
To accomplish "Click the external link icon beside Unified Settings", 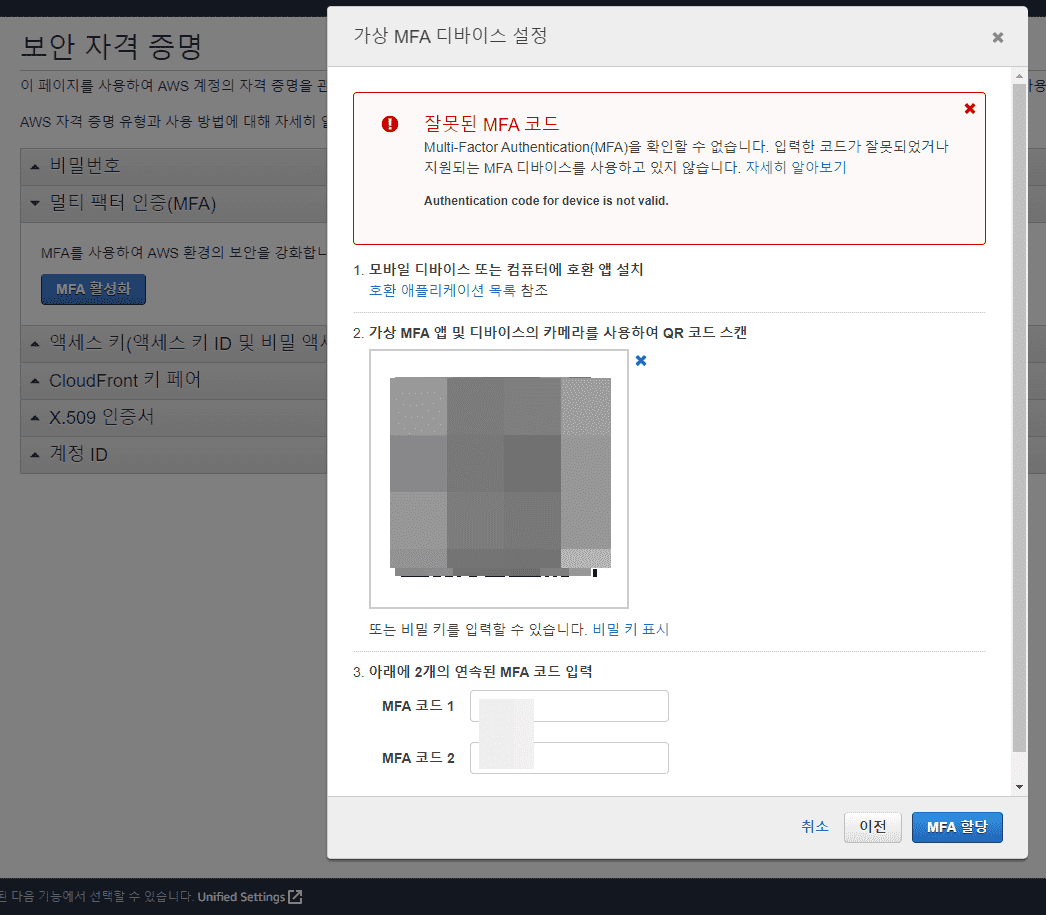I will [295, 897].
